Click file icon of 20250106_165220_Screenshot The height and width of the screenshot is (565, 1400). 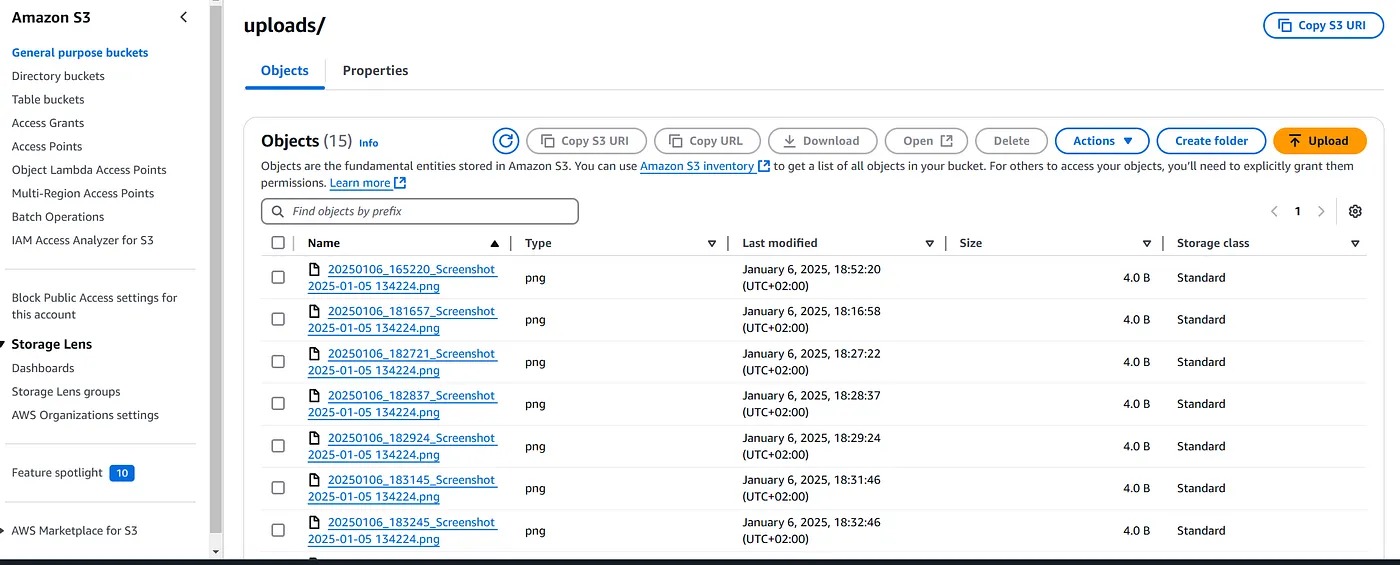click(x=314, y=269)
